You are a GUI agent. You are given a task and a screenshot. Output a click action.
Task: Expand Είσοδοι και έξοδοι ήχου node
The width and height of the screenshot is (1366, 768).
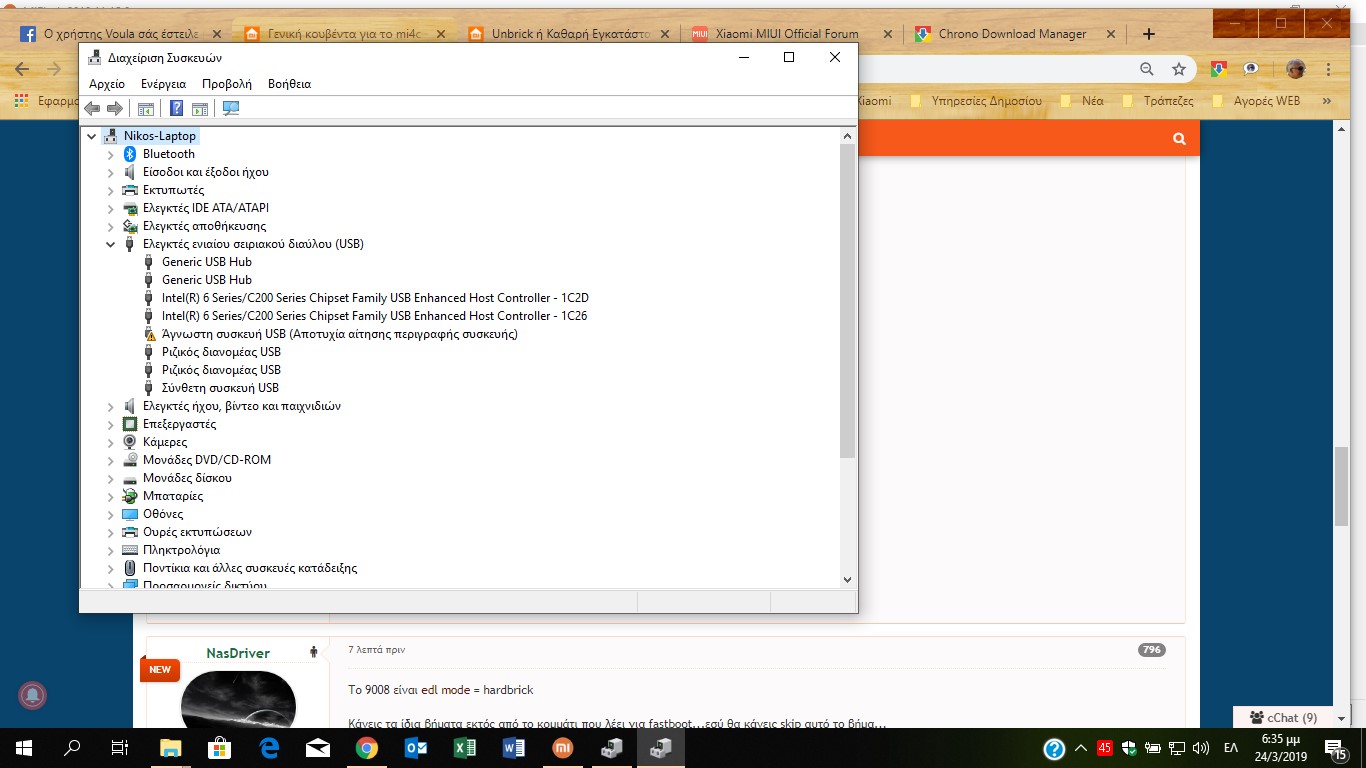[111, 172]
